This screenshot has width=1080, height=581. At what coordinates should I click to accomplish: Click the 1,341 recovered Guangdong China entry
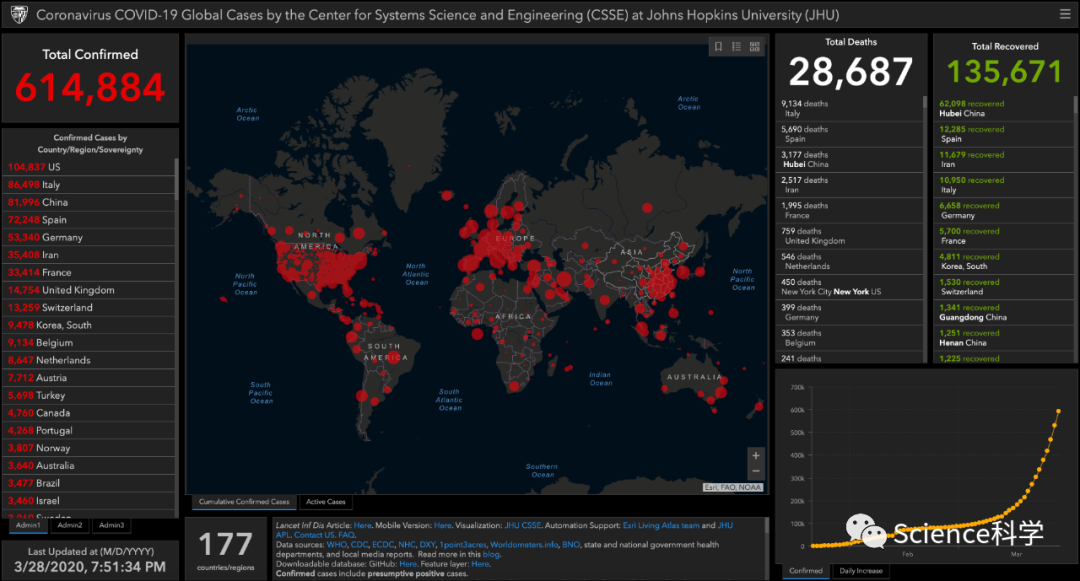1003,313
